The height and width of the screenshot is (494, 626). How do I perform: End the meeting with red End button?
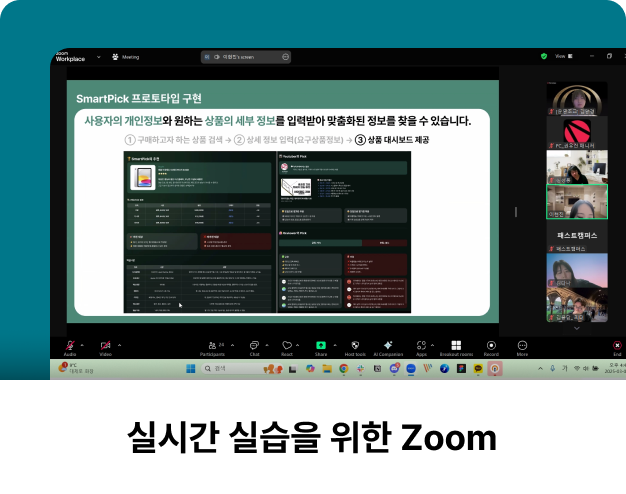coord(617,348)
